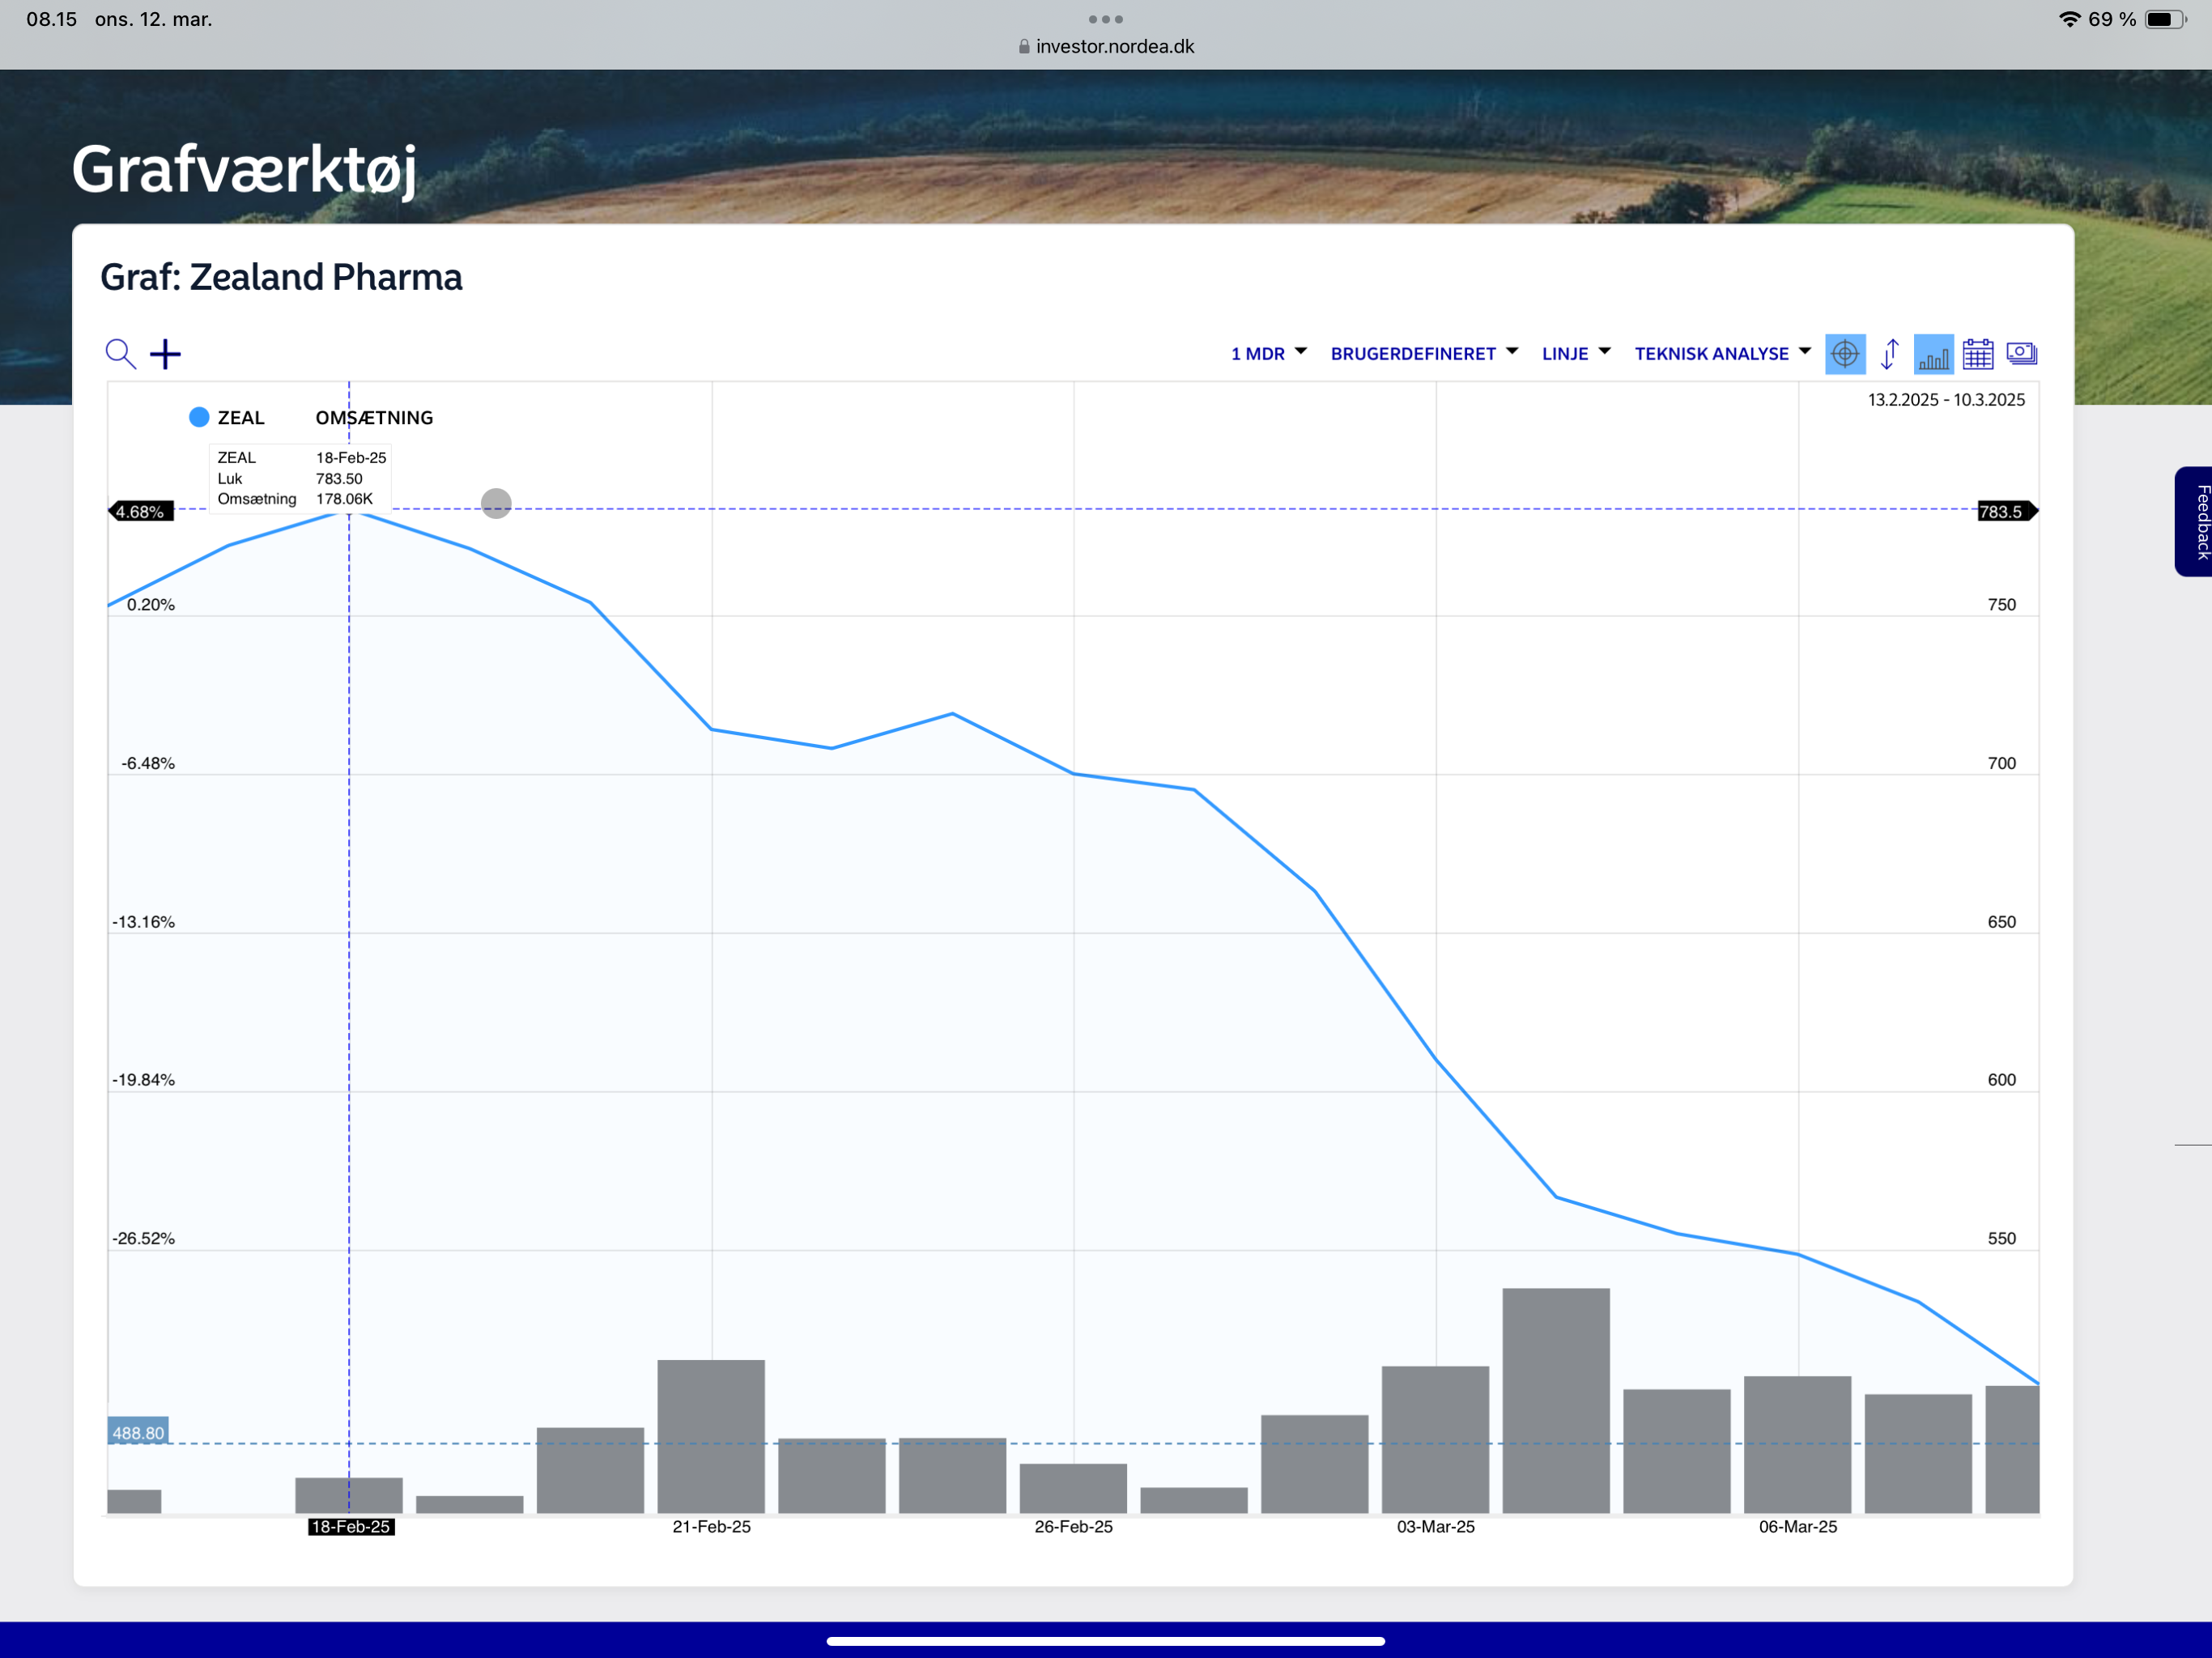Click the 21-Feb-25 axis date label
2212x1658 pixels.
[x=712, y=1527]
